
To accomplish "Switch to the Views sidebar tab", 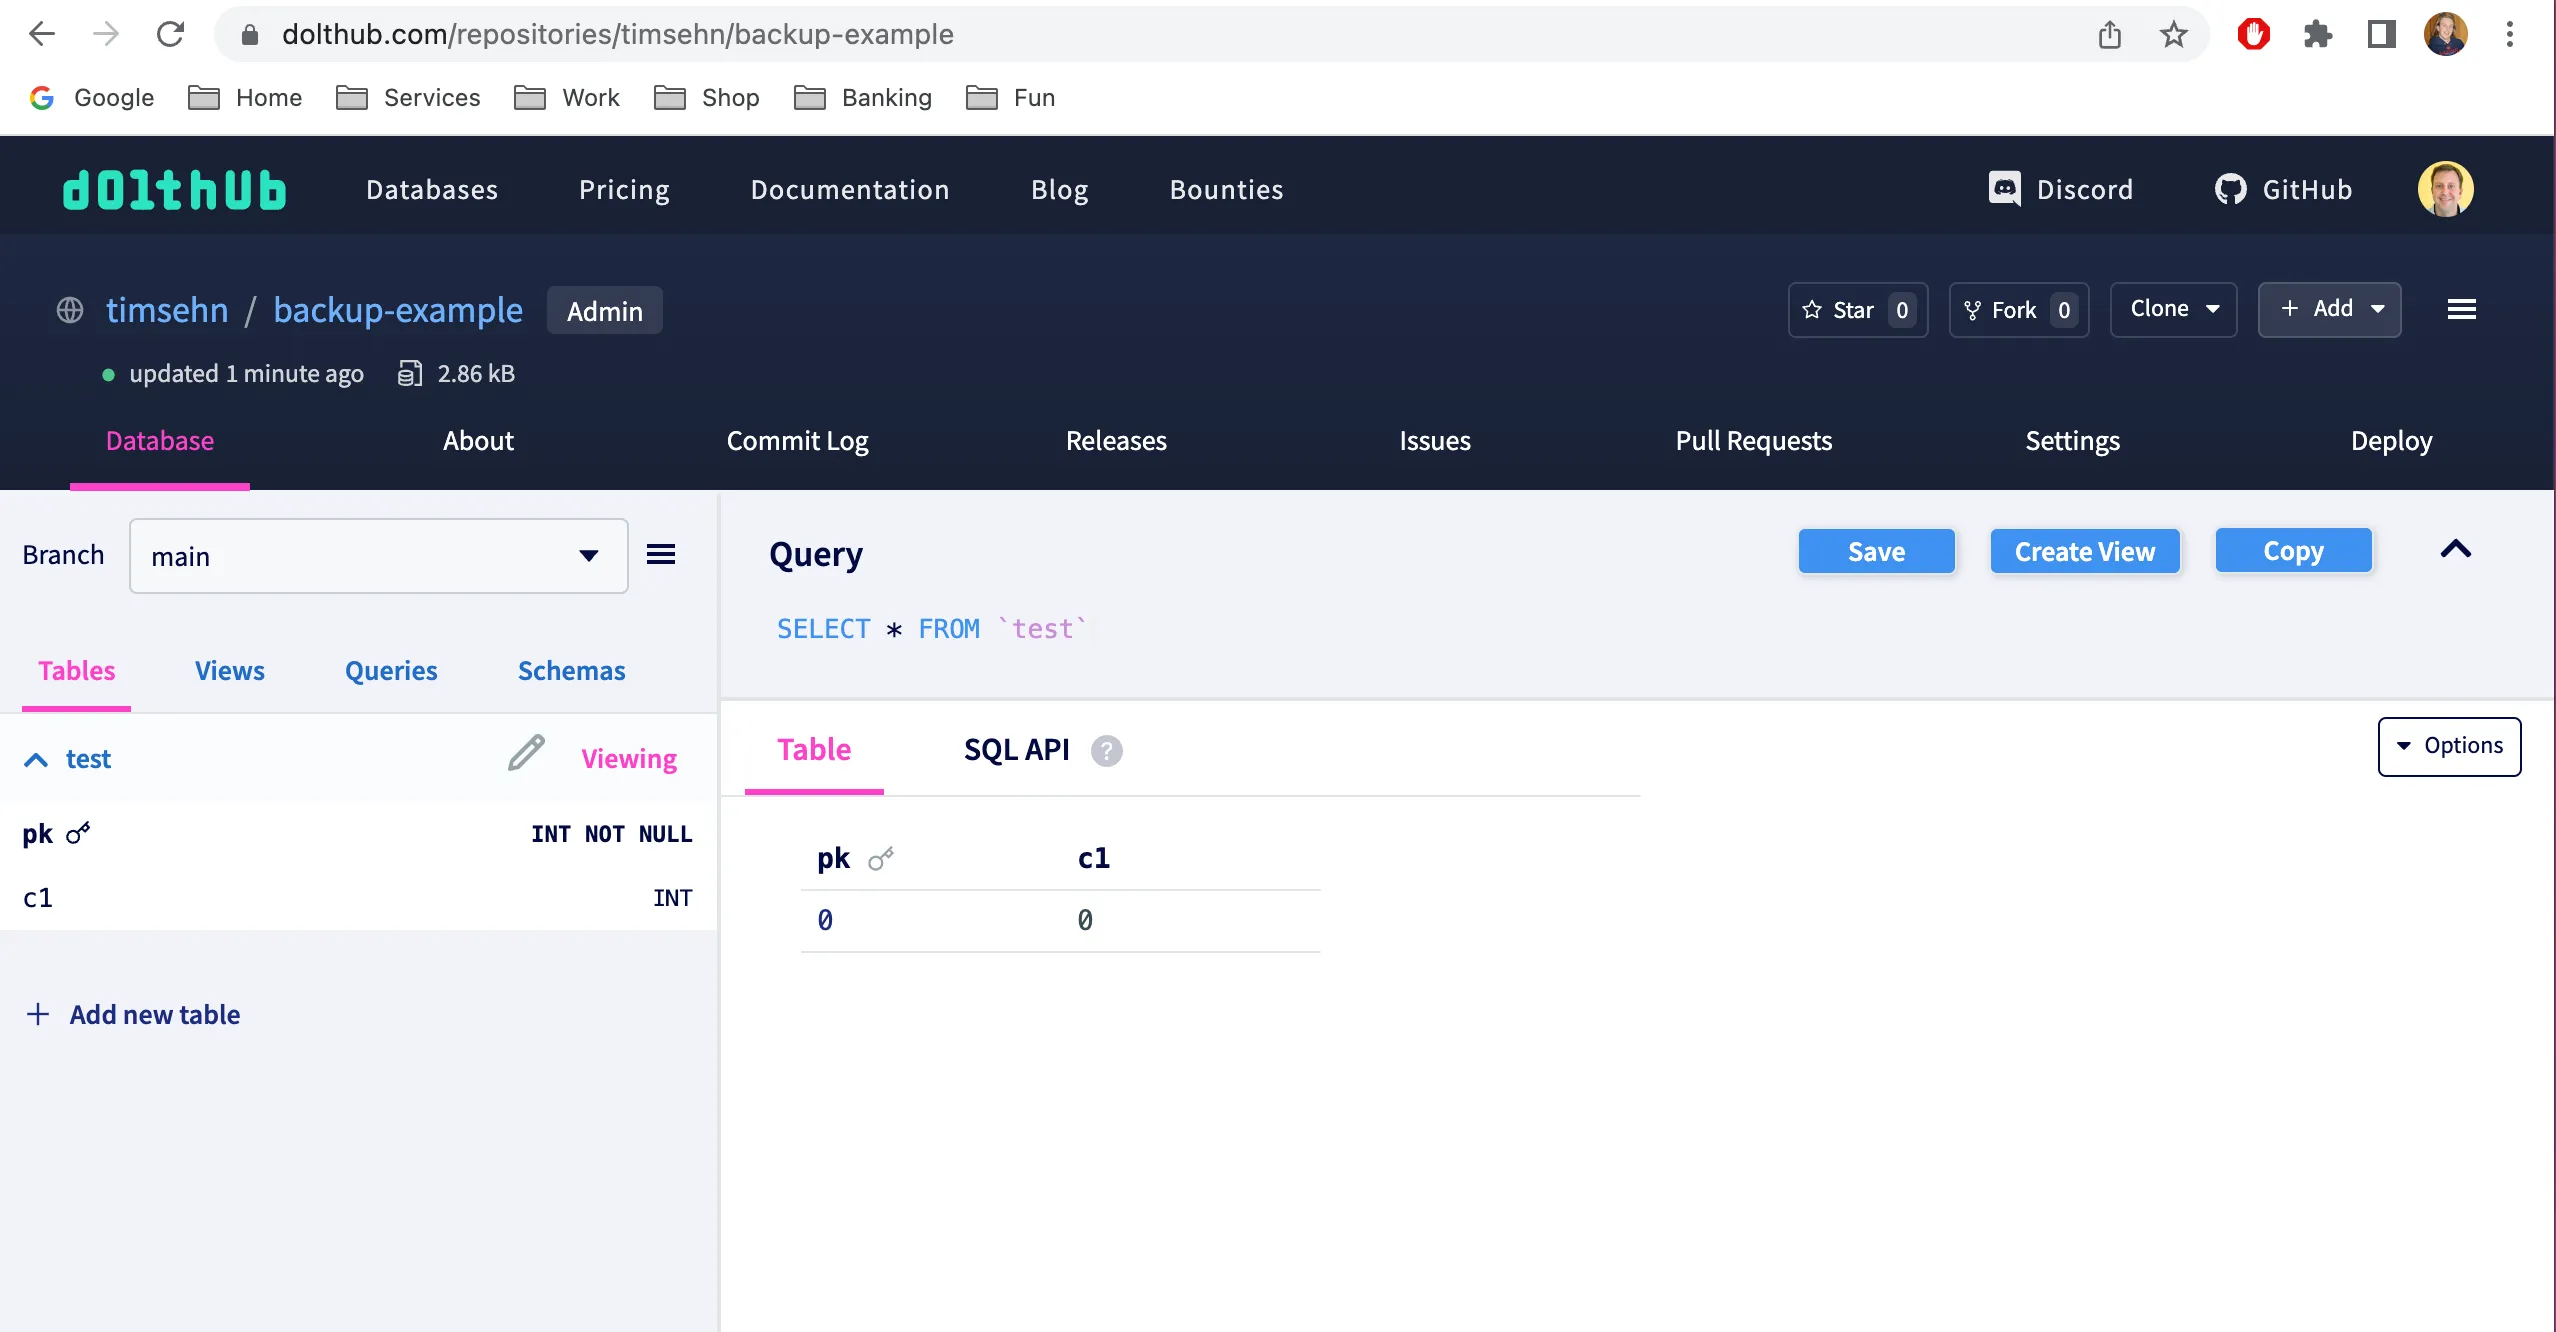I will [230, 671].
